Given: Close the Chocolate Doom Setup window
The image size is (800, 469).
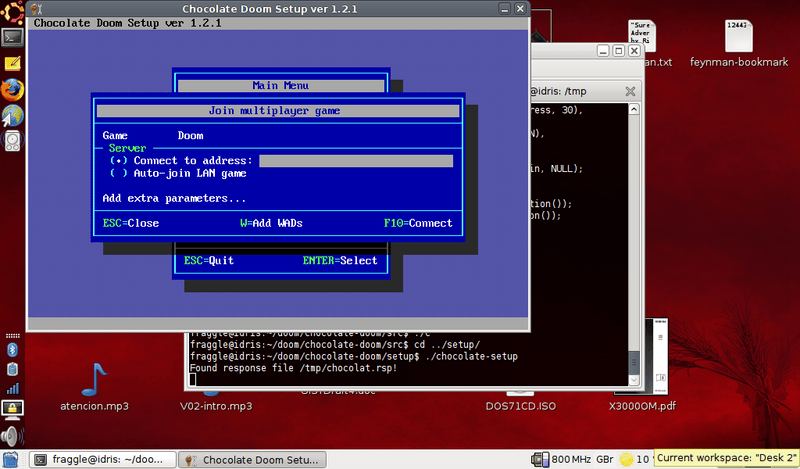Looking at the screenshot, I should (520, 9).
